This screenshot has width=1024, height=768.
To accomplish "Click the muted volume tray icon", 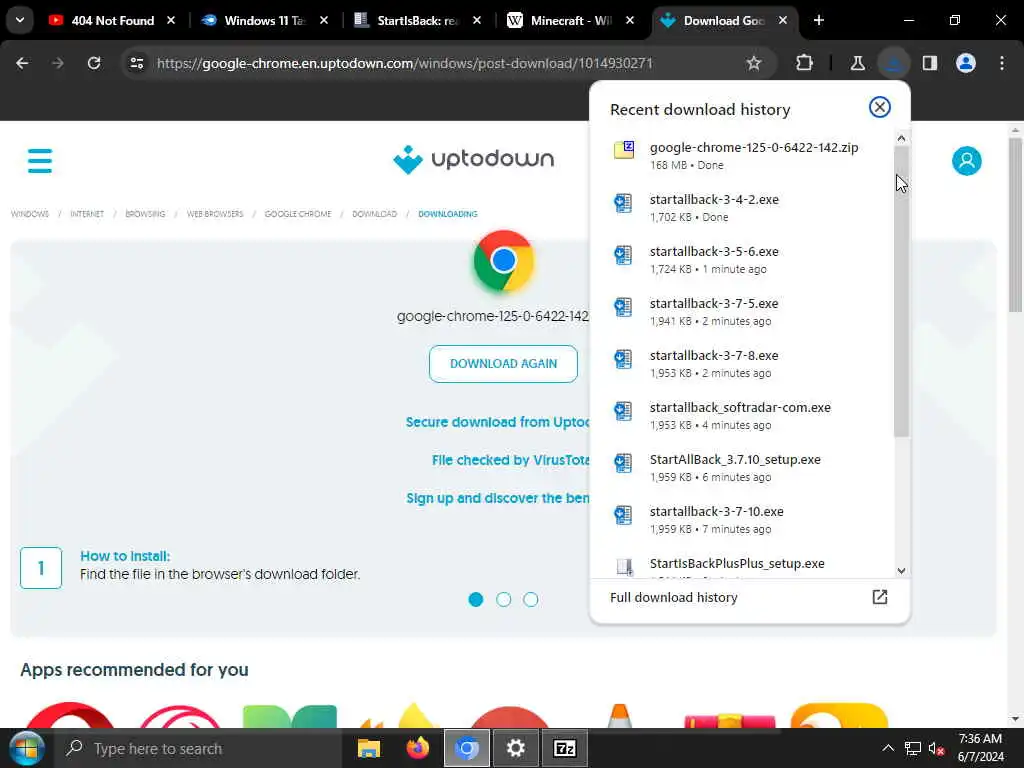I will click(936, 748).
